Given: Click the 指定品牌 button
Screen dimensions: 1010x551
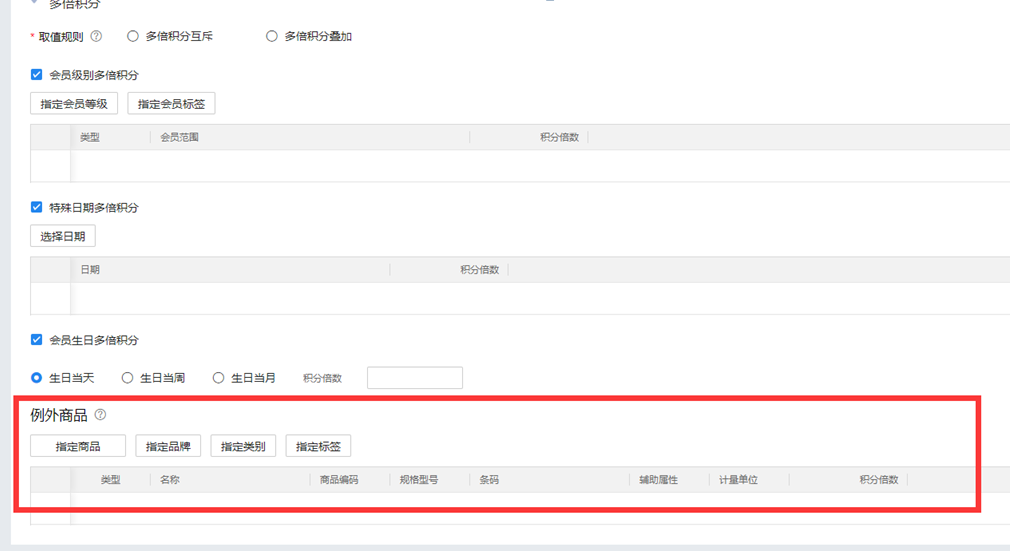Looking at the screenshot, I should (x=168, y=446).
